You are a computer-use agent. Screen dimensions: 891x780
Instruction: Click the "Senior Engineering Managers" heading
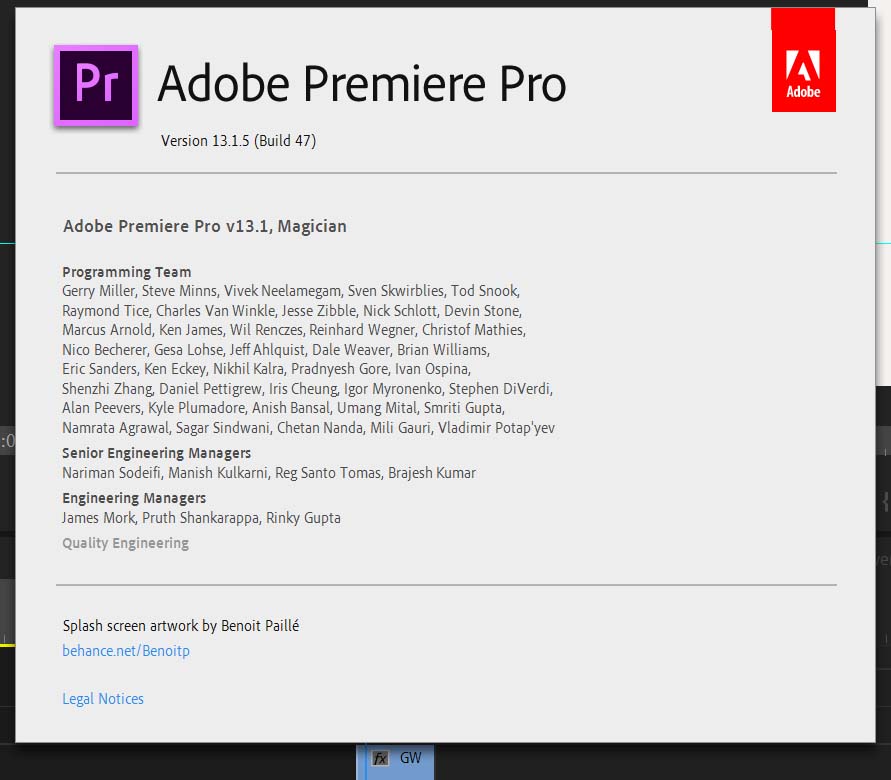point(158,453)
